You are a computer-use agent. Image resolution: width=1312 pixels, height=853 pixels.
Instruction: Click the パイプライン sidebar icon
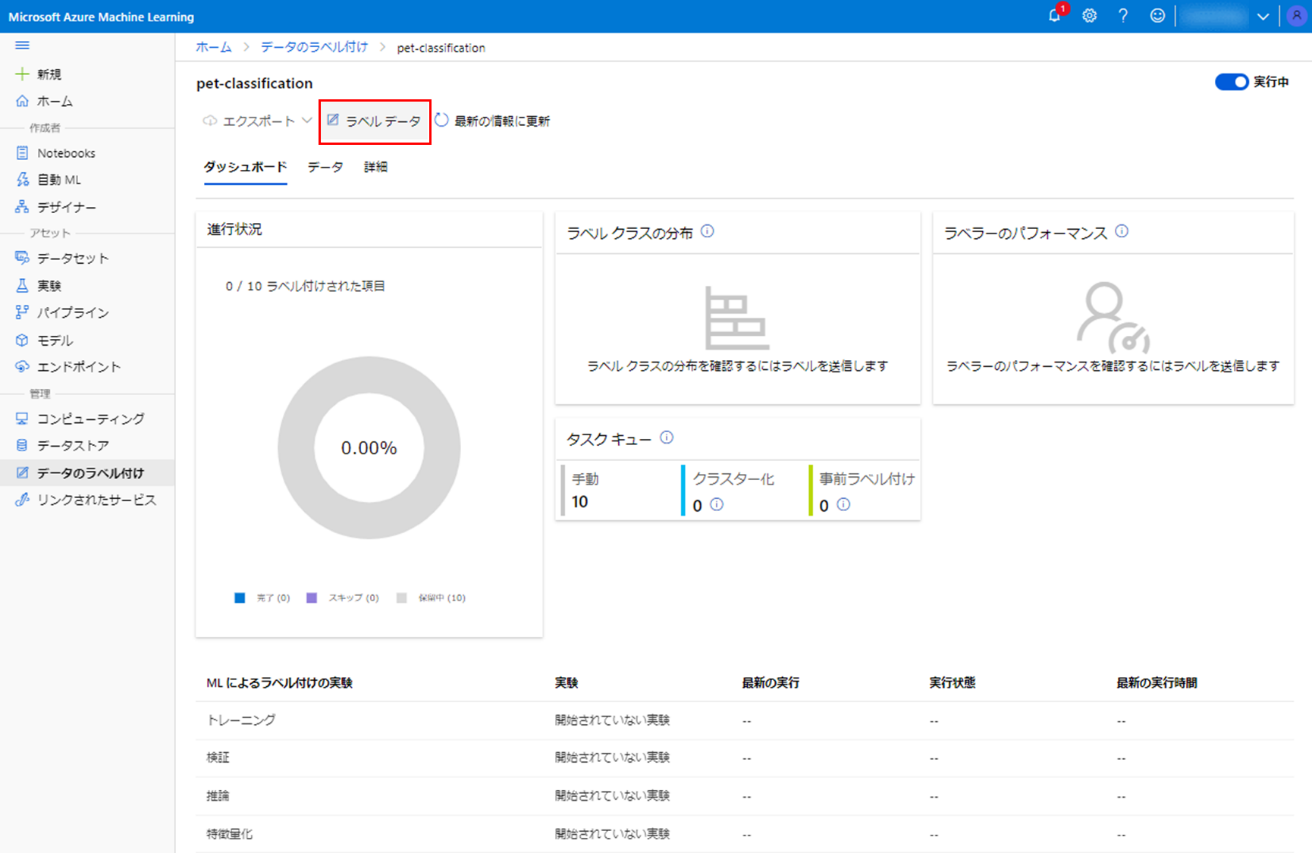tap(22, 312)
